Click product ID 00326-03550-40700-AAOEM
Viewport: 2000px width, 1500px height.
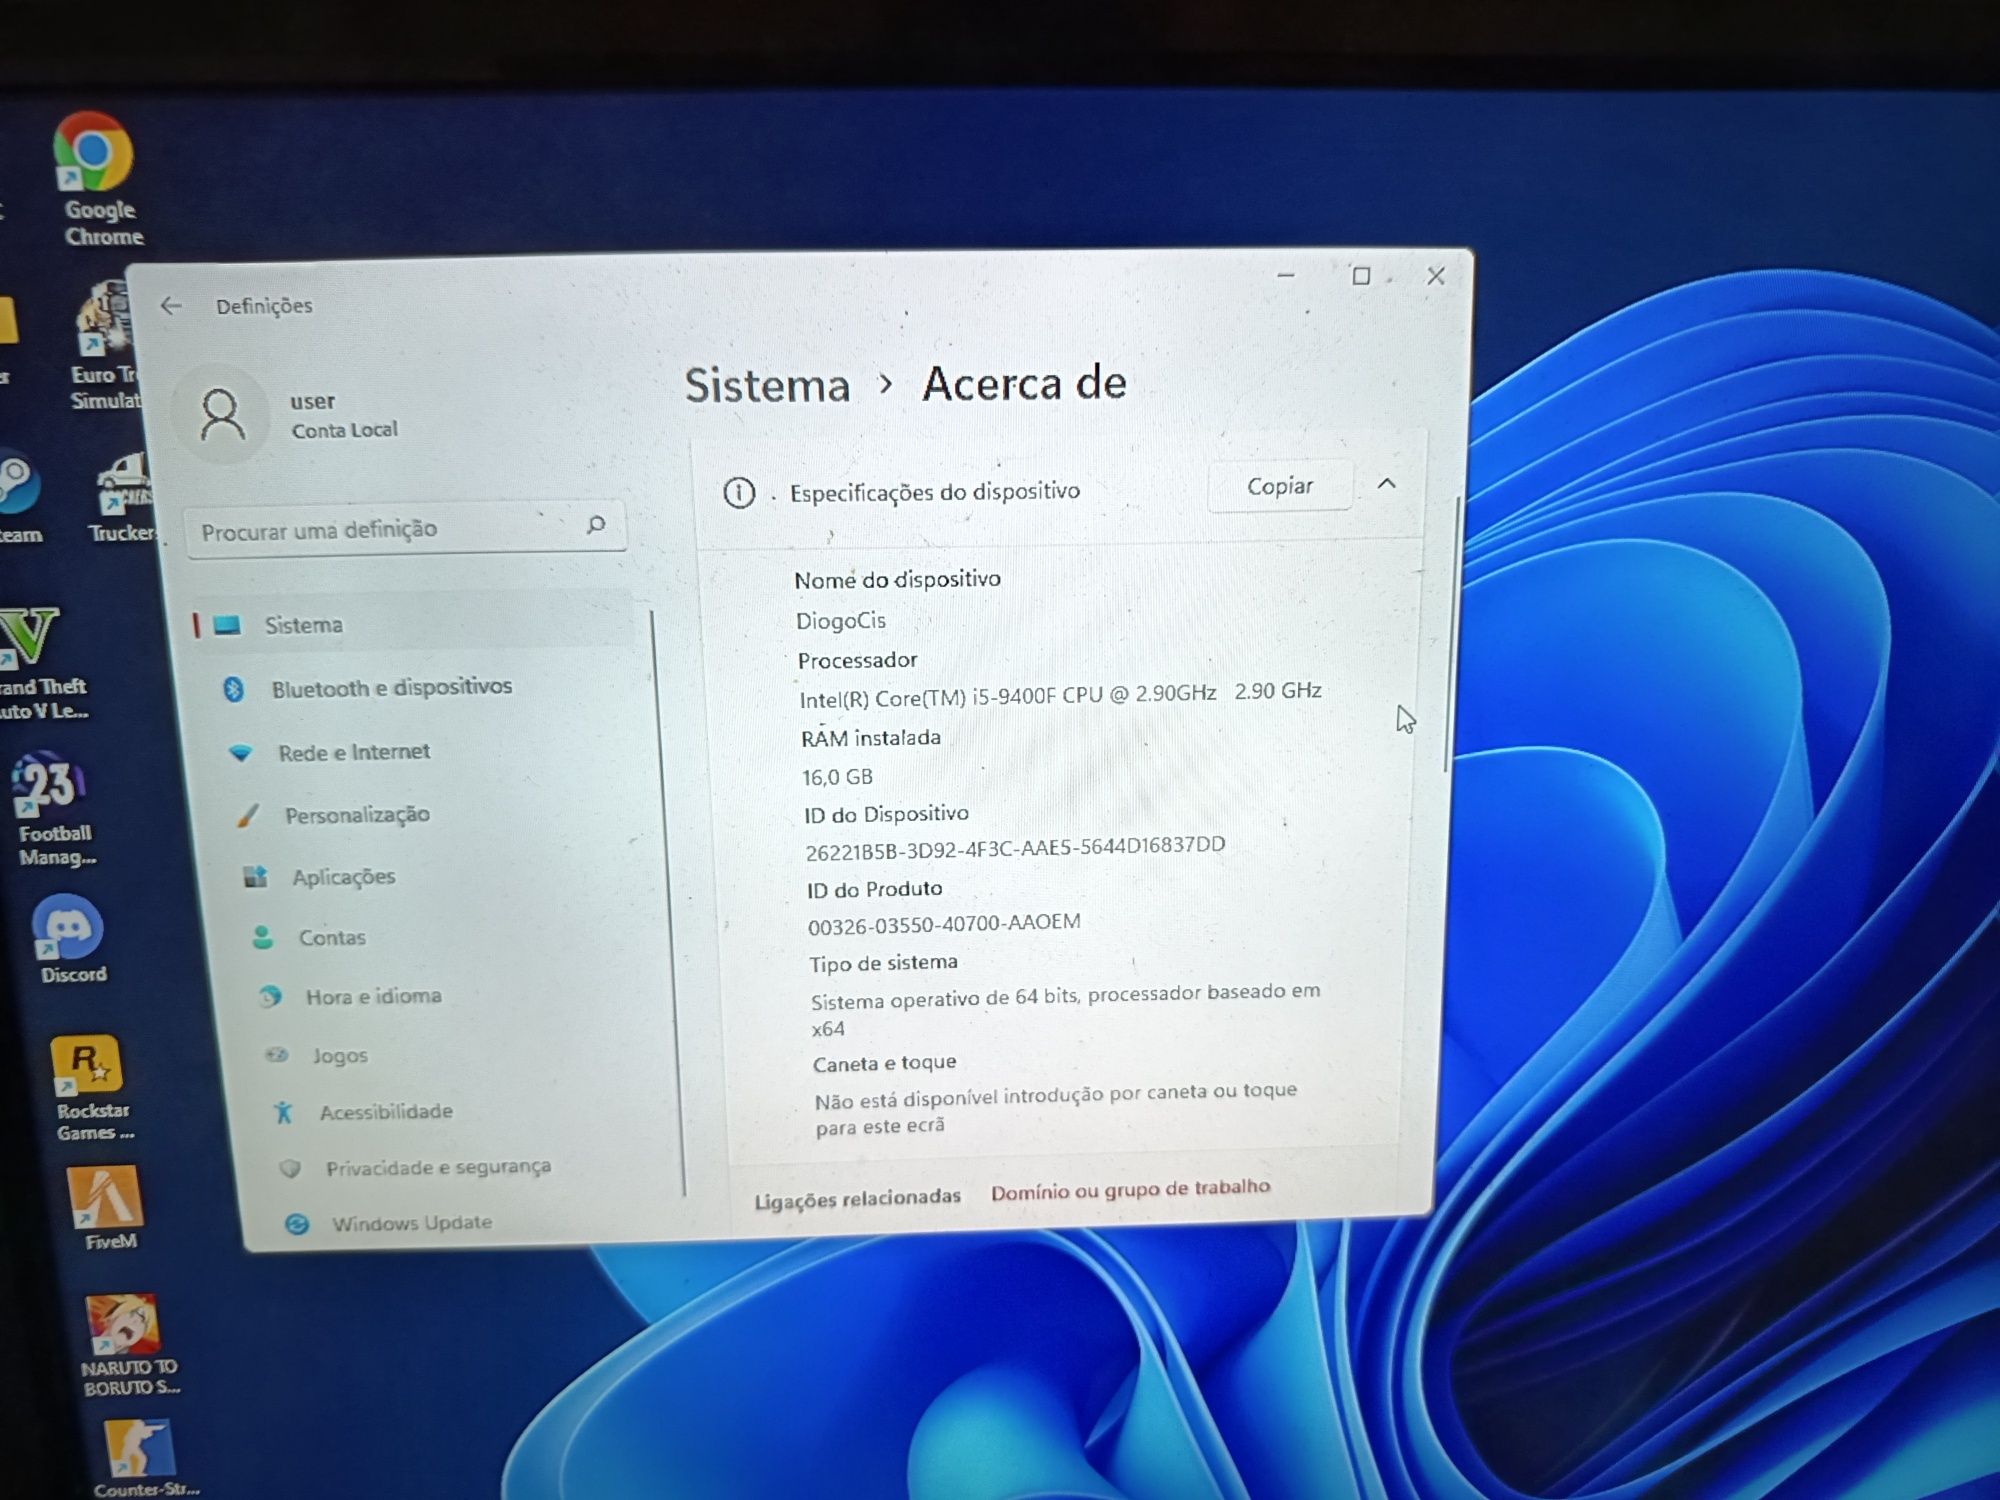(x=944, y=924)
